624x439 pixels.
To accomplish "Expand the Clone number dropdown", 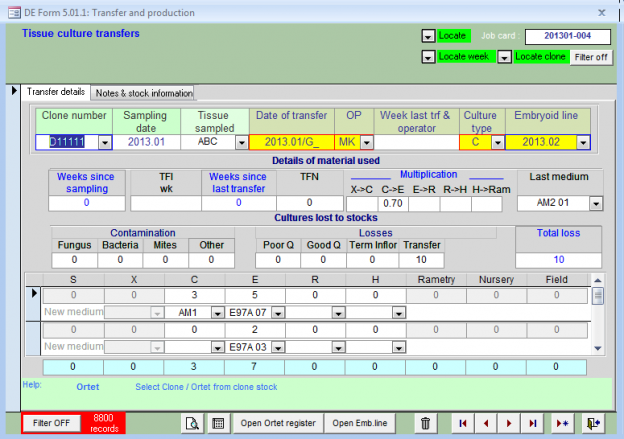I will [105, 142].
